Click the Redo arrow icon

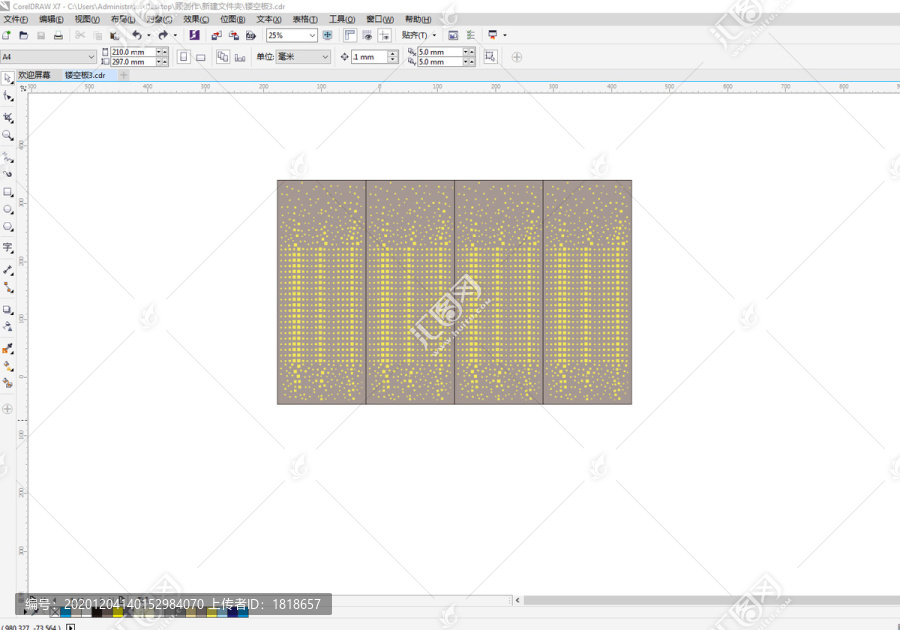coord(163,35)
